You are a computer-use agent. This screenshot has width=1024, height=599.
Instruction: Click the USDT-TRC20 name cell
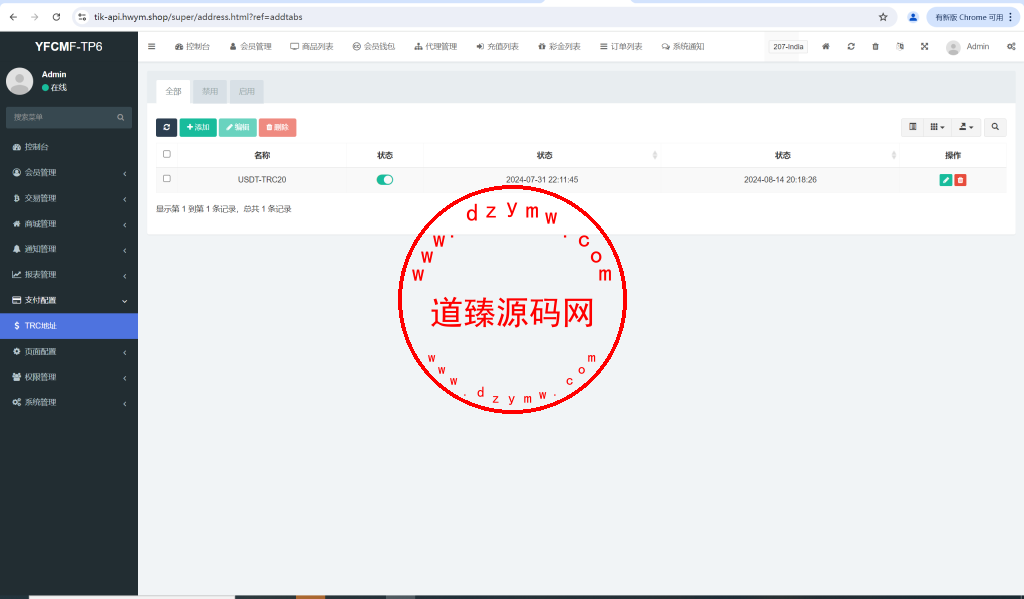coord(262,180)
